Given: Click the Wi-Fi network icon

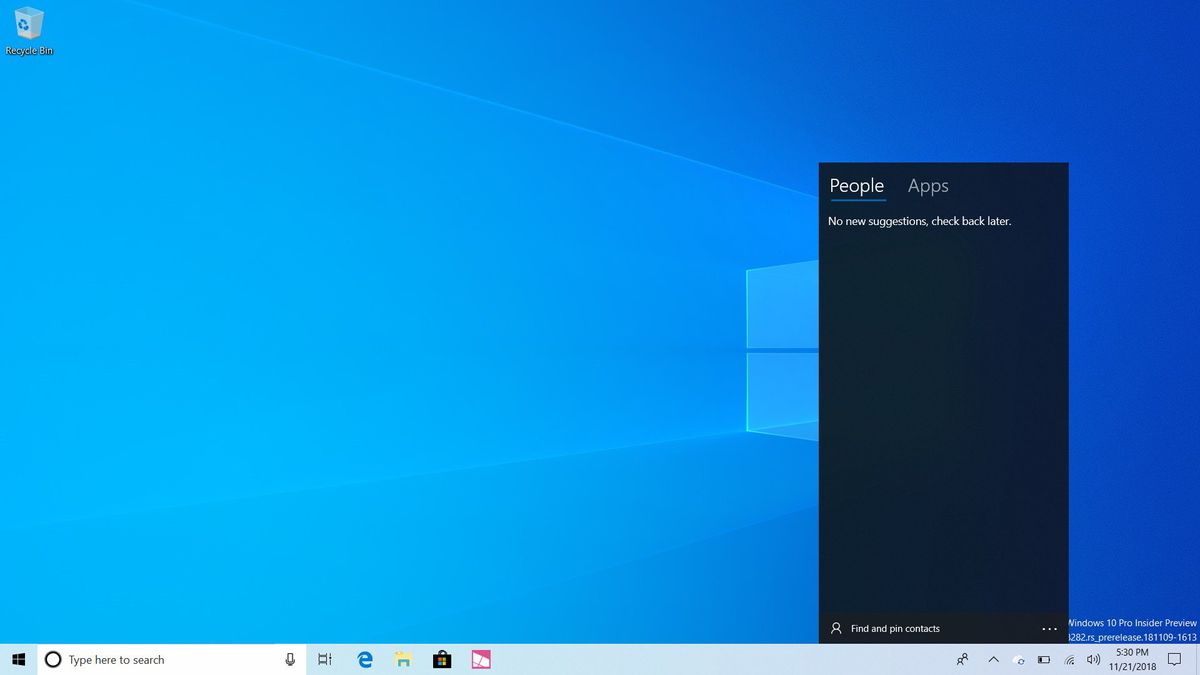Looking at the screenshot, I should [1069, 659].
